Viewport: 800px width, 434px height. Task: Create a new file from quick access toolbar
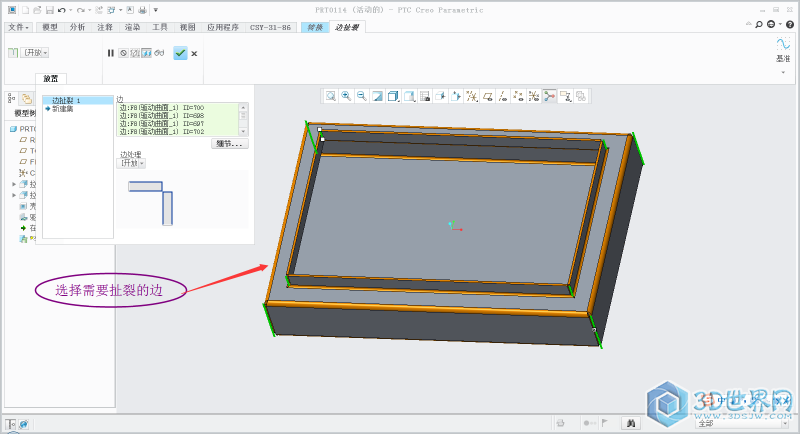(26, 10)
